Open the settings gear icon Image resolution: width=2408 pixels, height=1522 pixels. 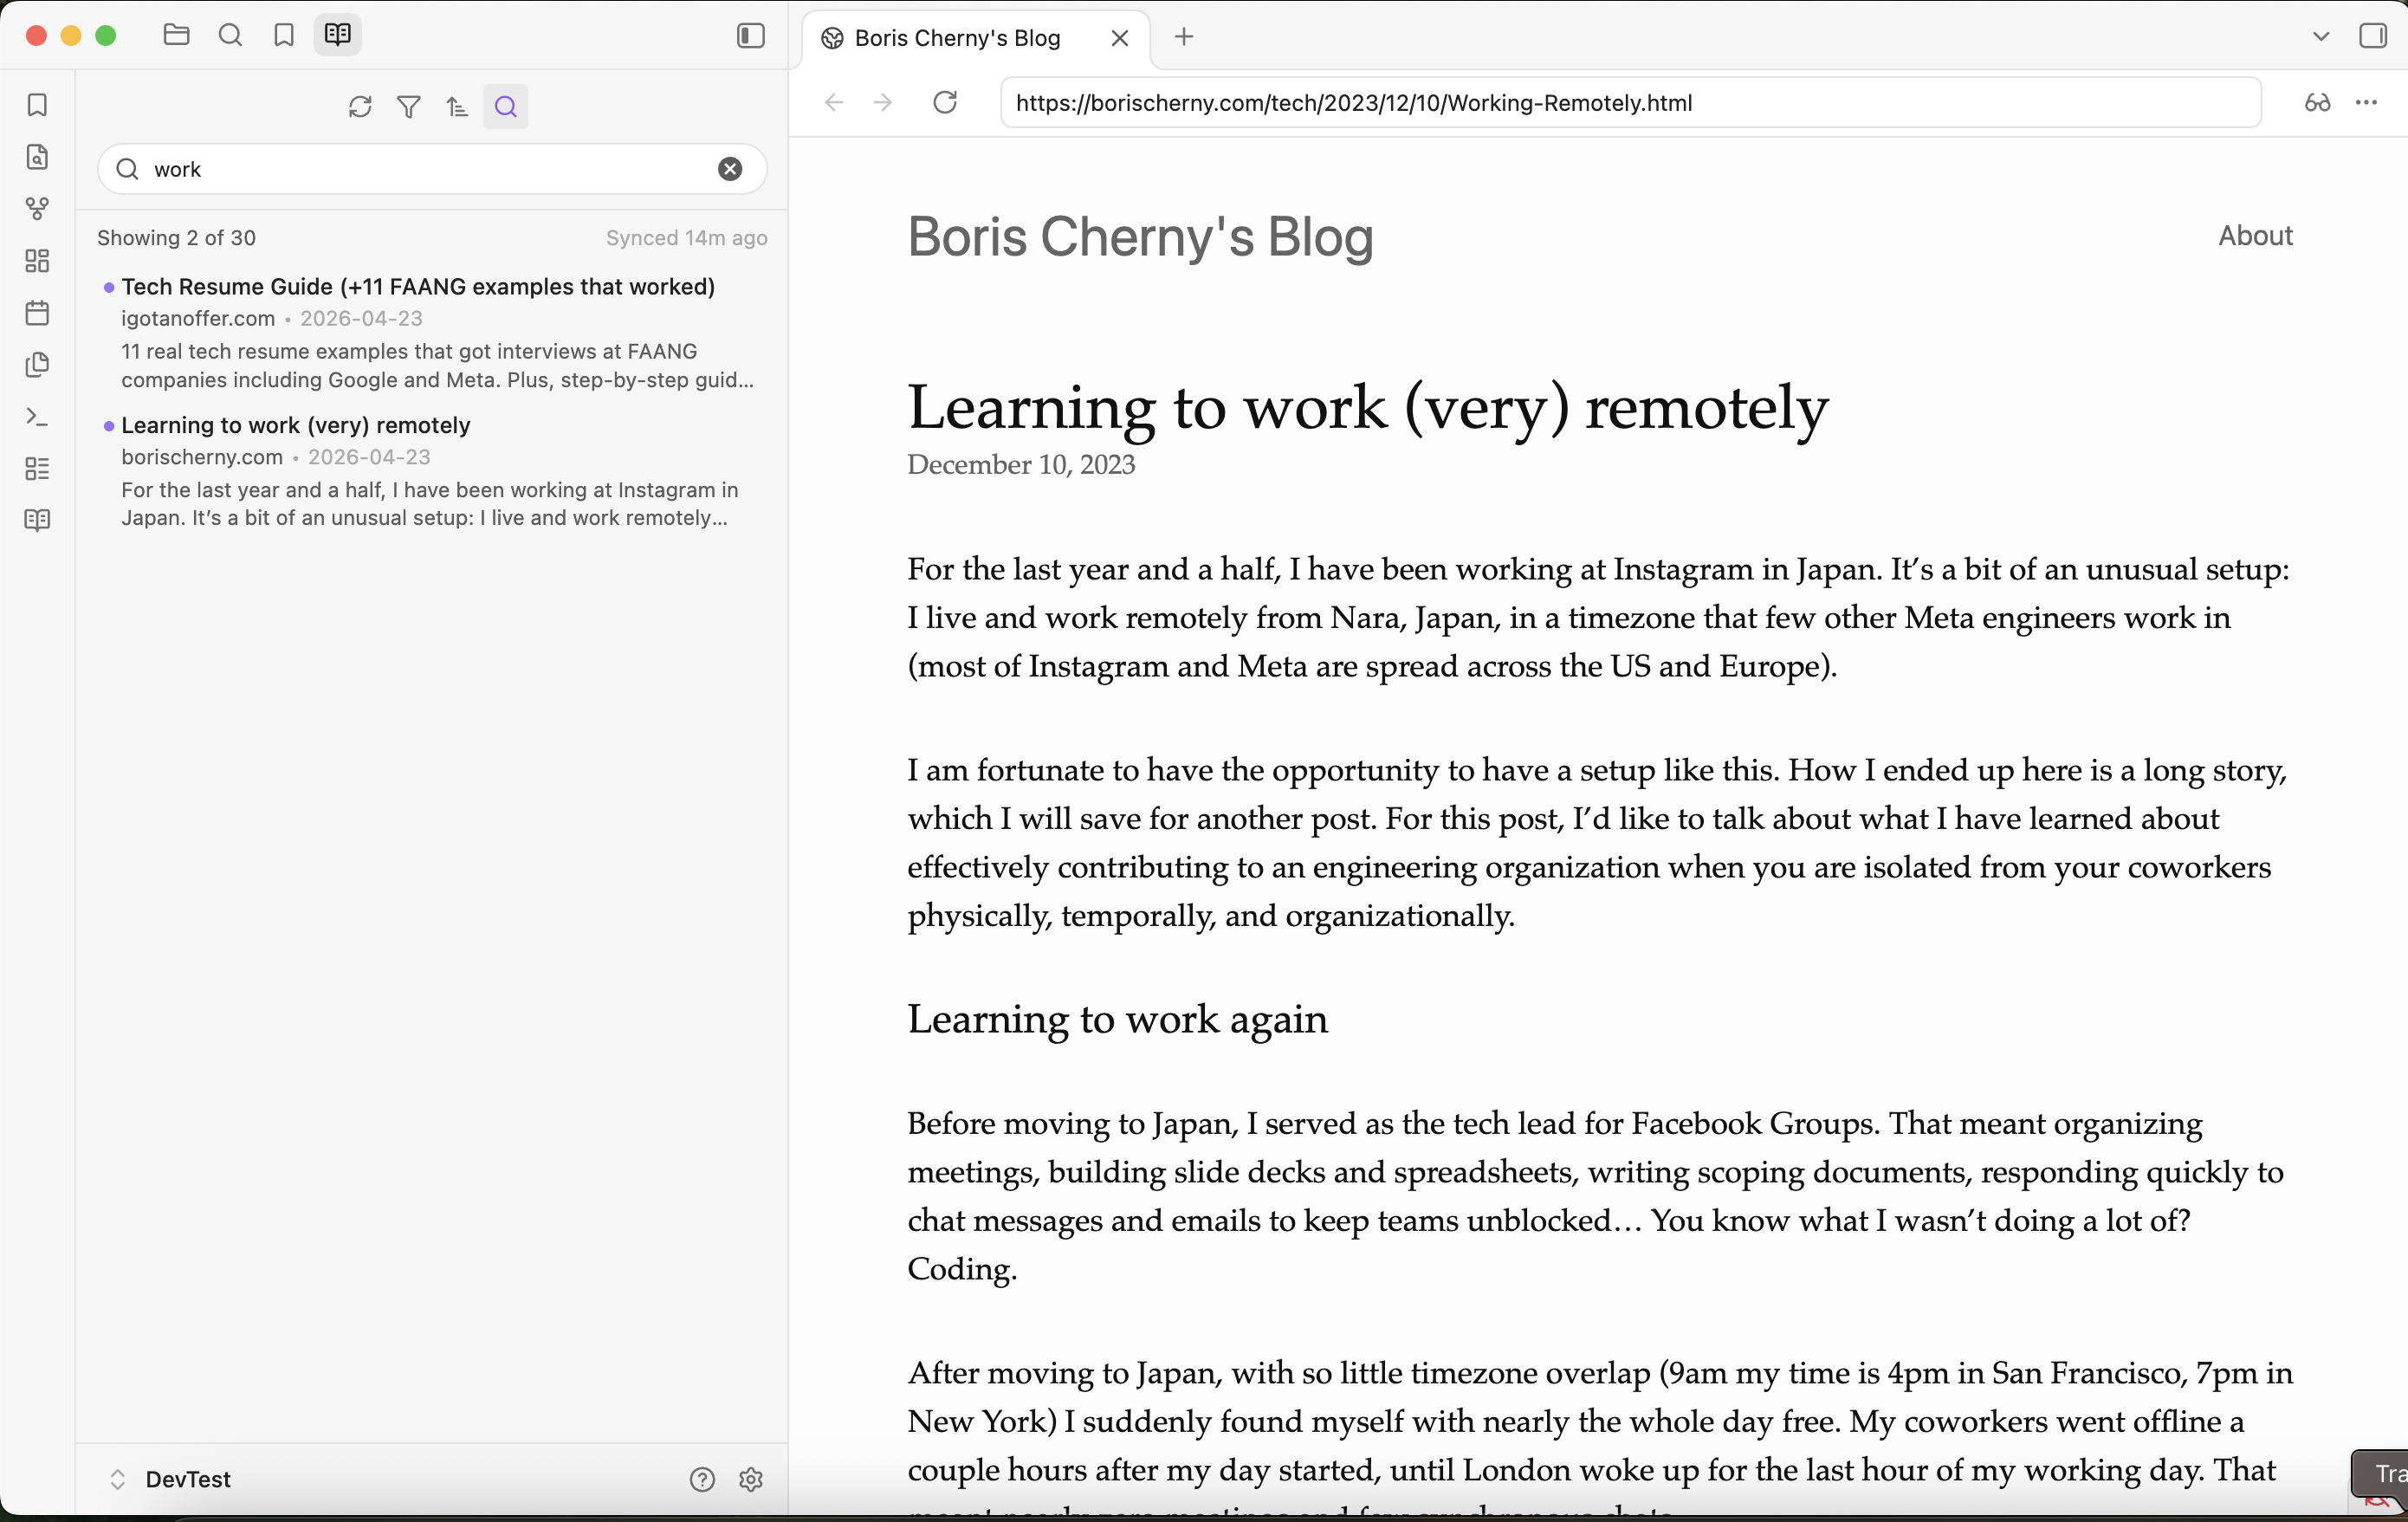click(751, 1479)
